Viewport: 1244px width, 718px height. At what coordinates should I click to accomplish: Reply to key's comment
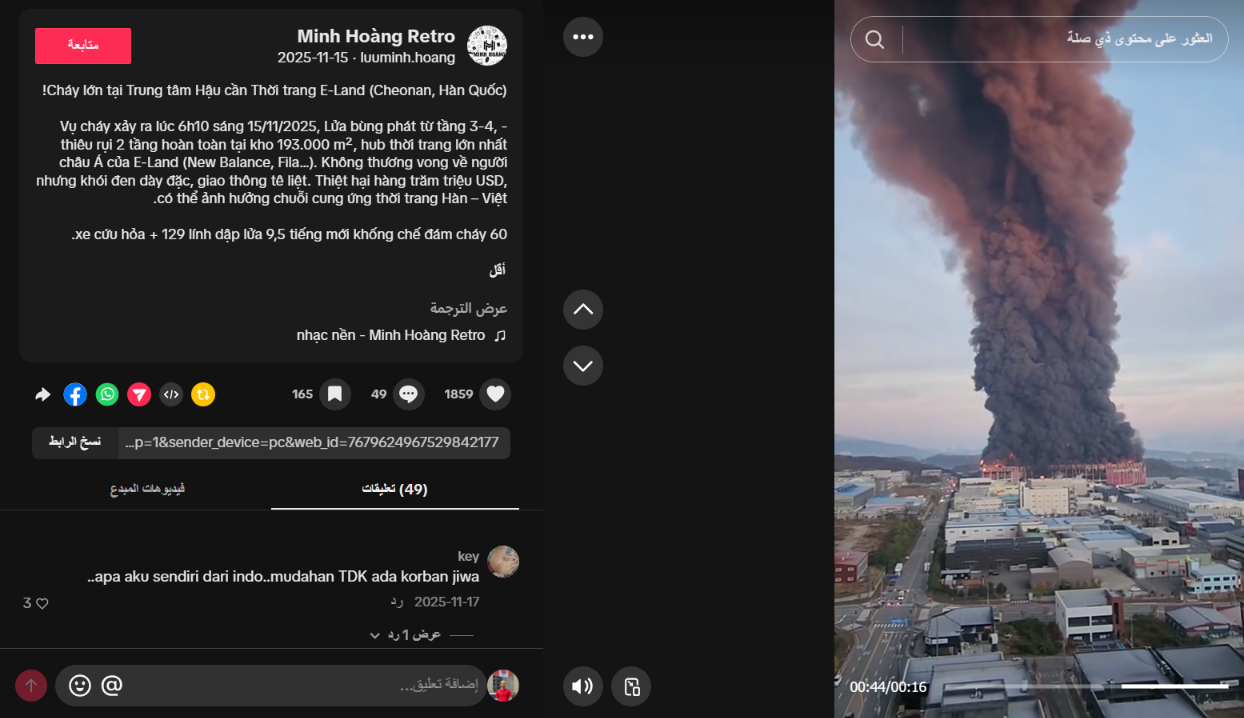point(396,602)
